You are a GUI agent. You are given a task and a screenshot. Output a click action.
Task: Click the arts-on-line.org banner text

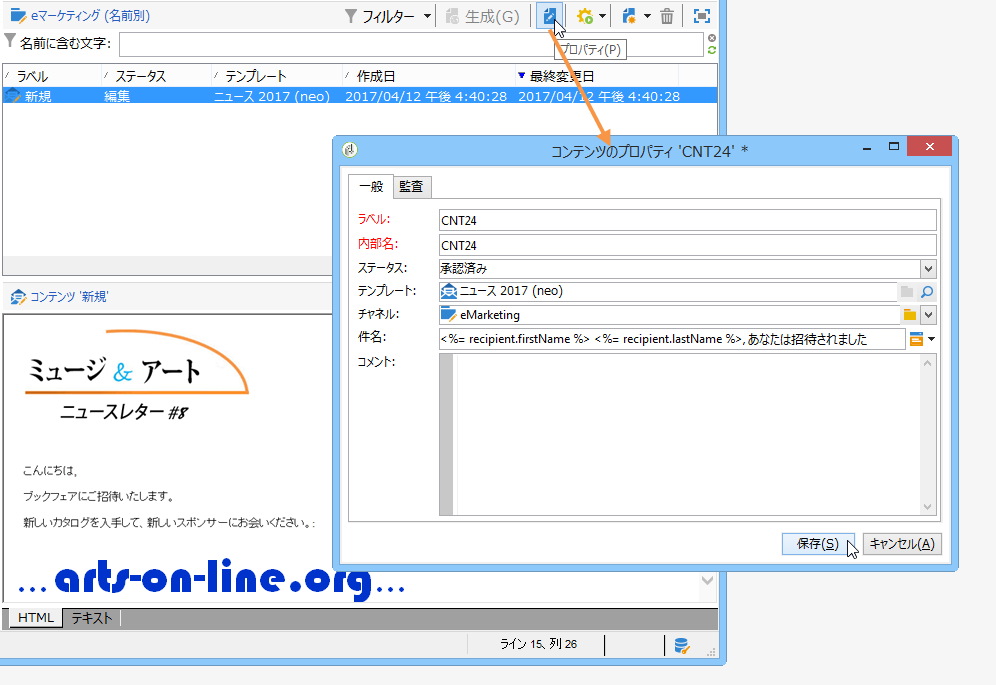[212, 579]
